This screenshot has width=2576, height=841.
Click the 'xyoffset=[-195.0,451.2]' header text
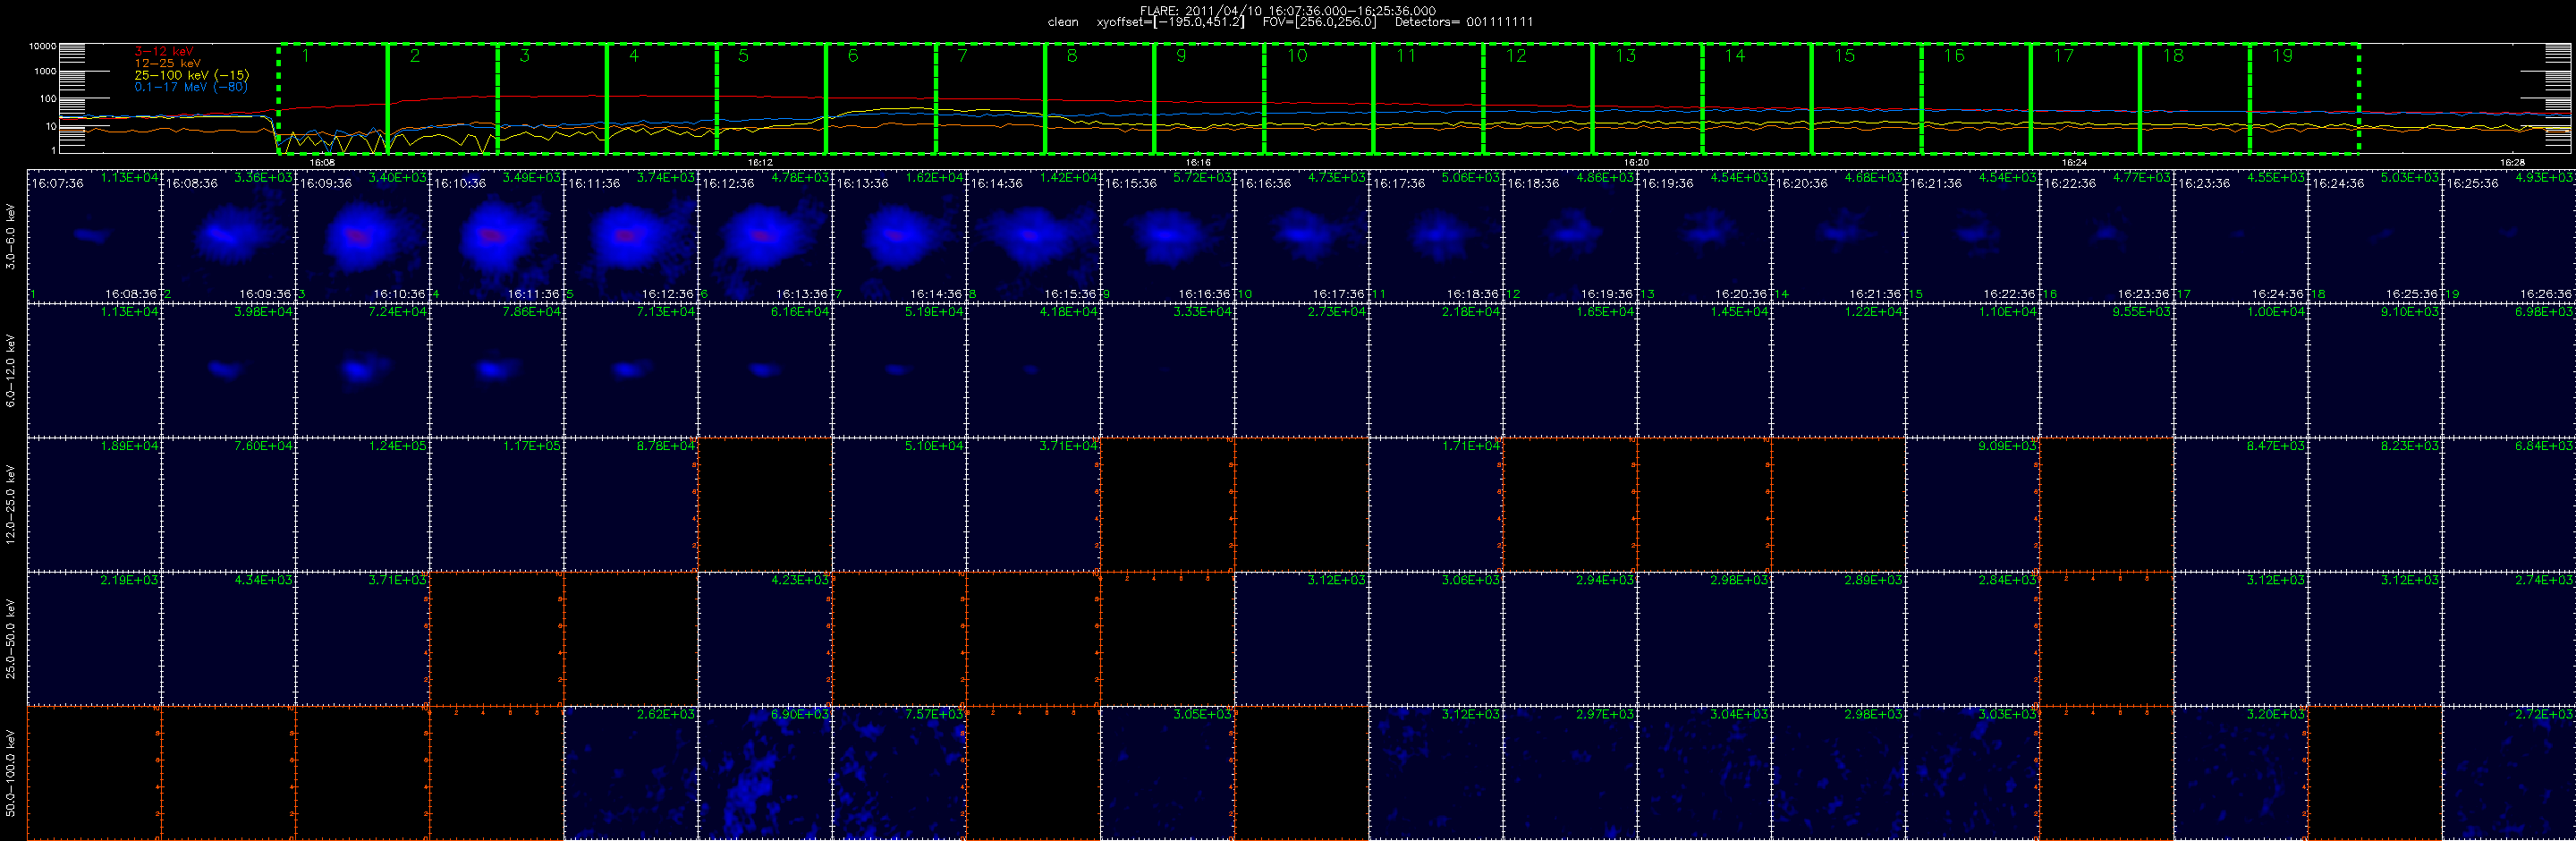1171,22
